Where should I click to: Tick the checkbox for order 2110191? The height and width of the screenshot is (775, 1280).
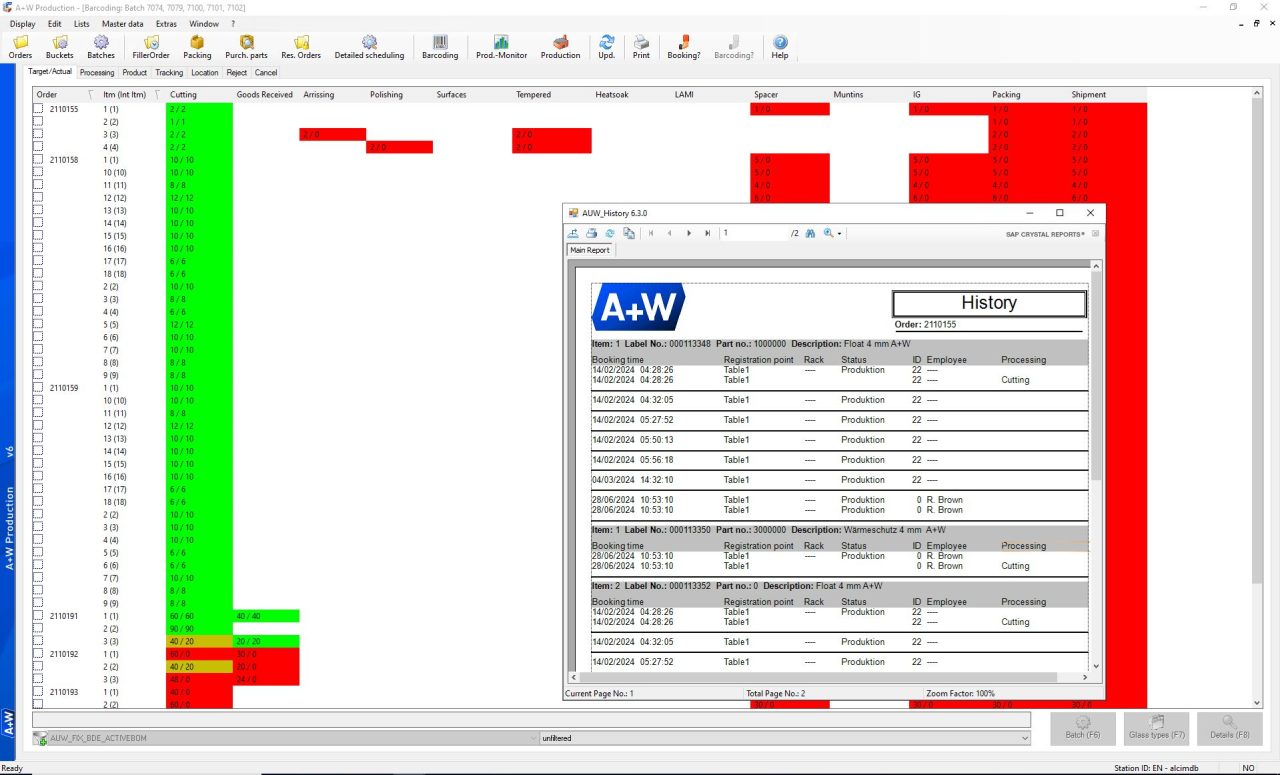pyautogui.click(x=39, y=616)
